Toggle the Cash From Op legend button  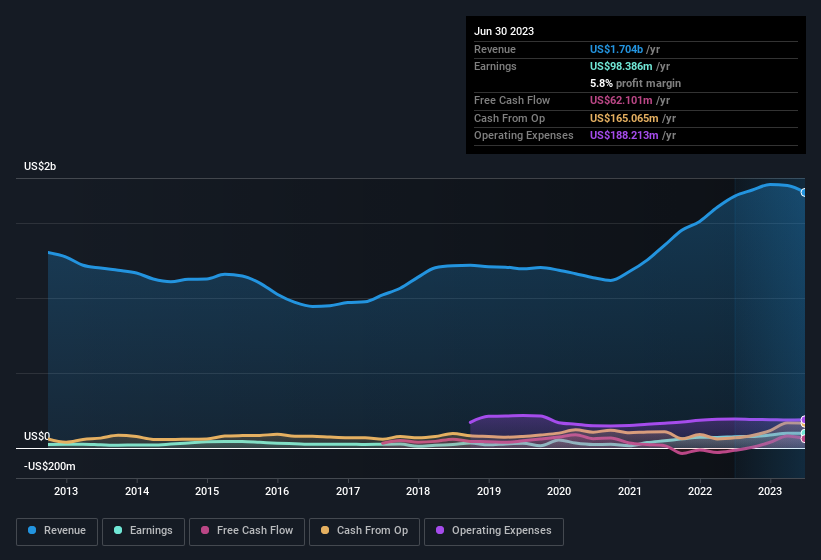[364, 532]
